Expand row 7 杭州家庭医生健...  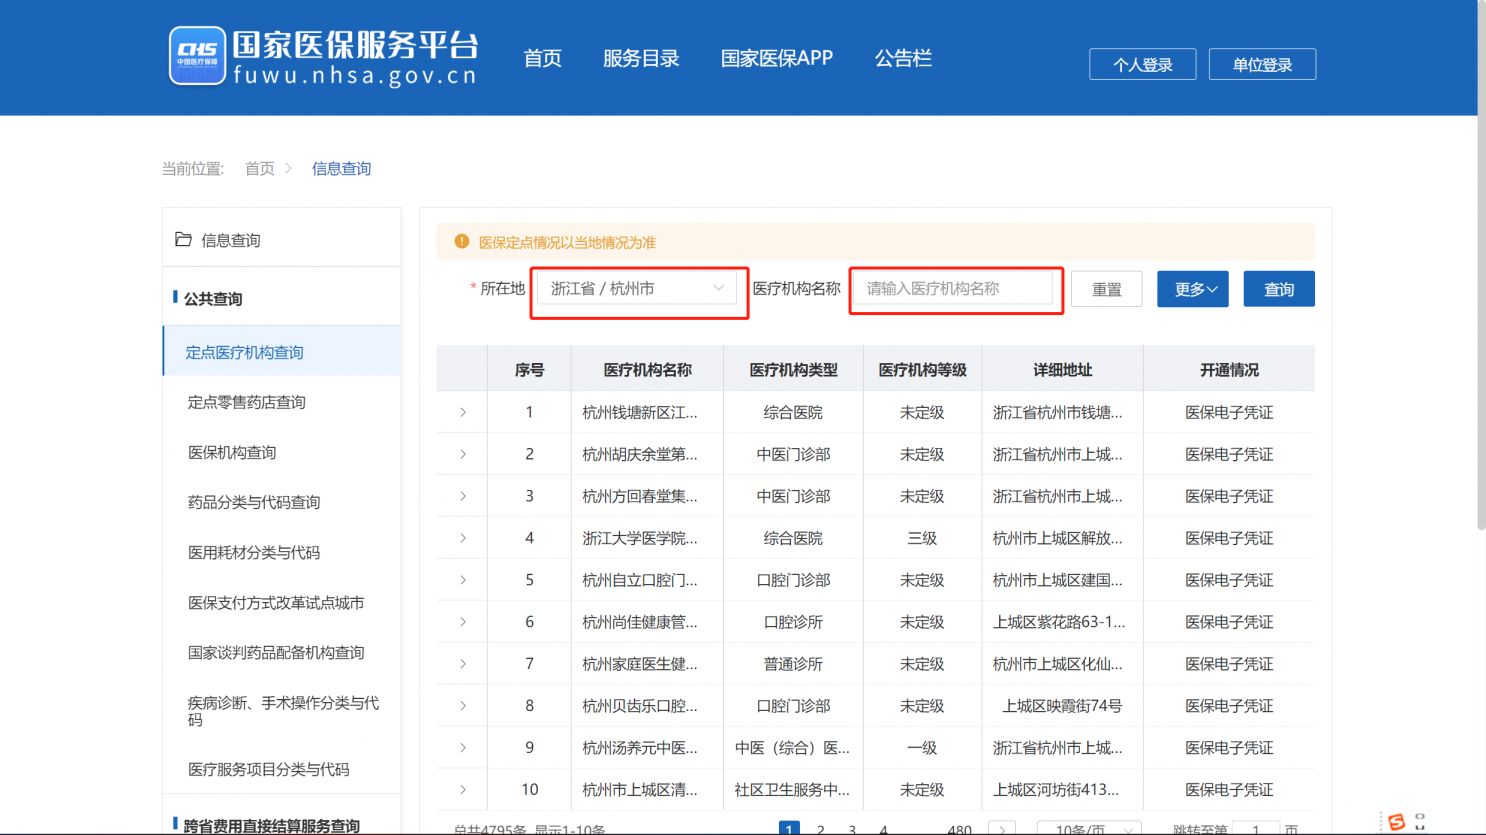click(463, 664)
